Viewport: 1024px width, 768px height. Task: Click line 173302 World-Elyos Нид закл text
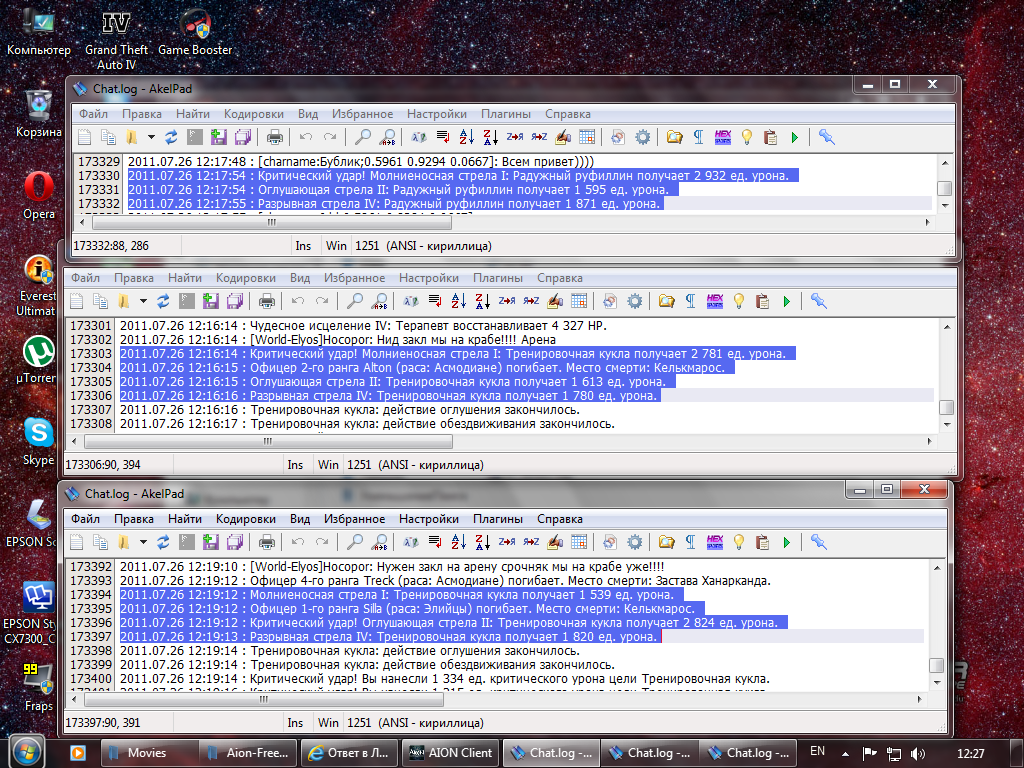pyautogui.click(x=338, y=340)
